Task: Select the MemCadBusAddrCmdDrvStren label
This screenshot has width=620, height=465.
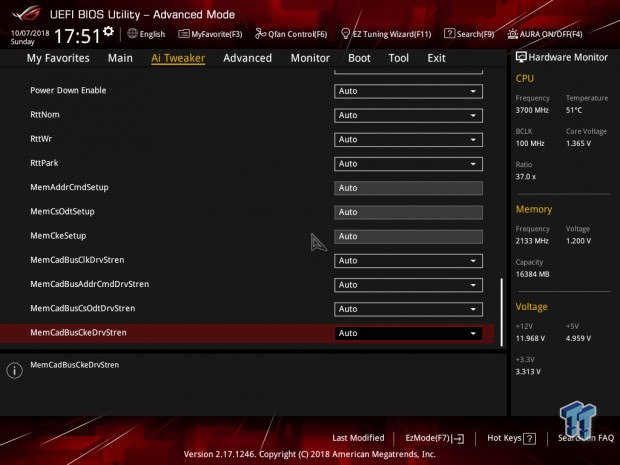Action: point(90,284)
